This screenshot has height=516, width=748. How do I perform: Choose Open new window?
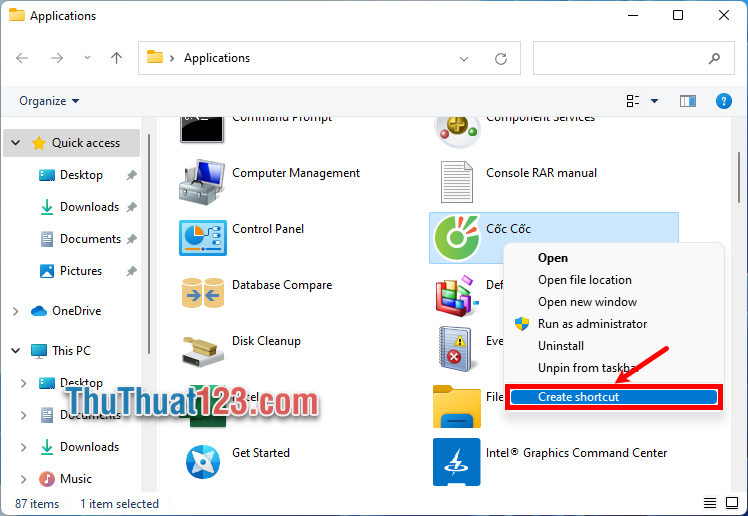pyautogui.click(x=588, y=302)
